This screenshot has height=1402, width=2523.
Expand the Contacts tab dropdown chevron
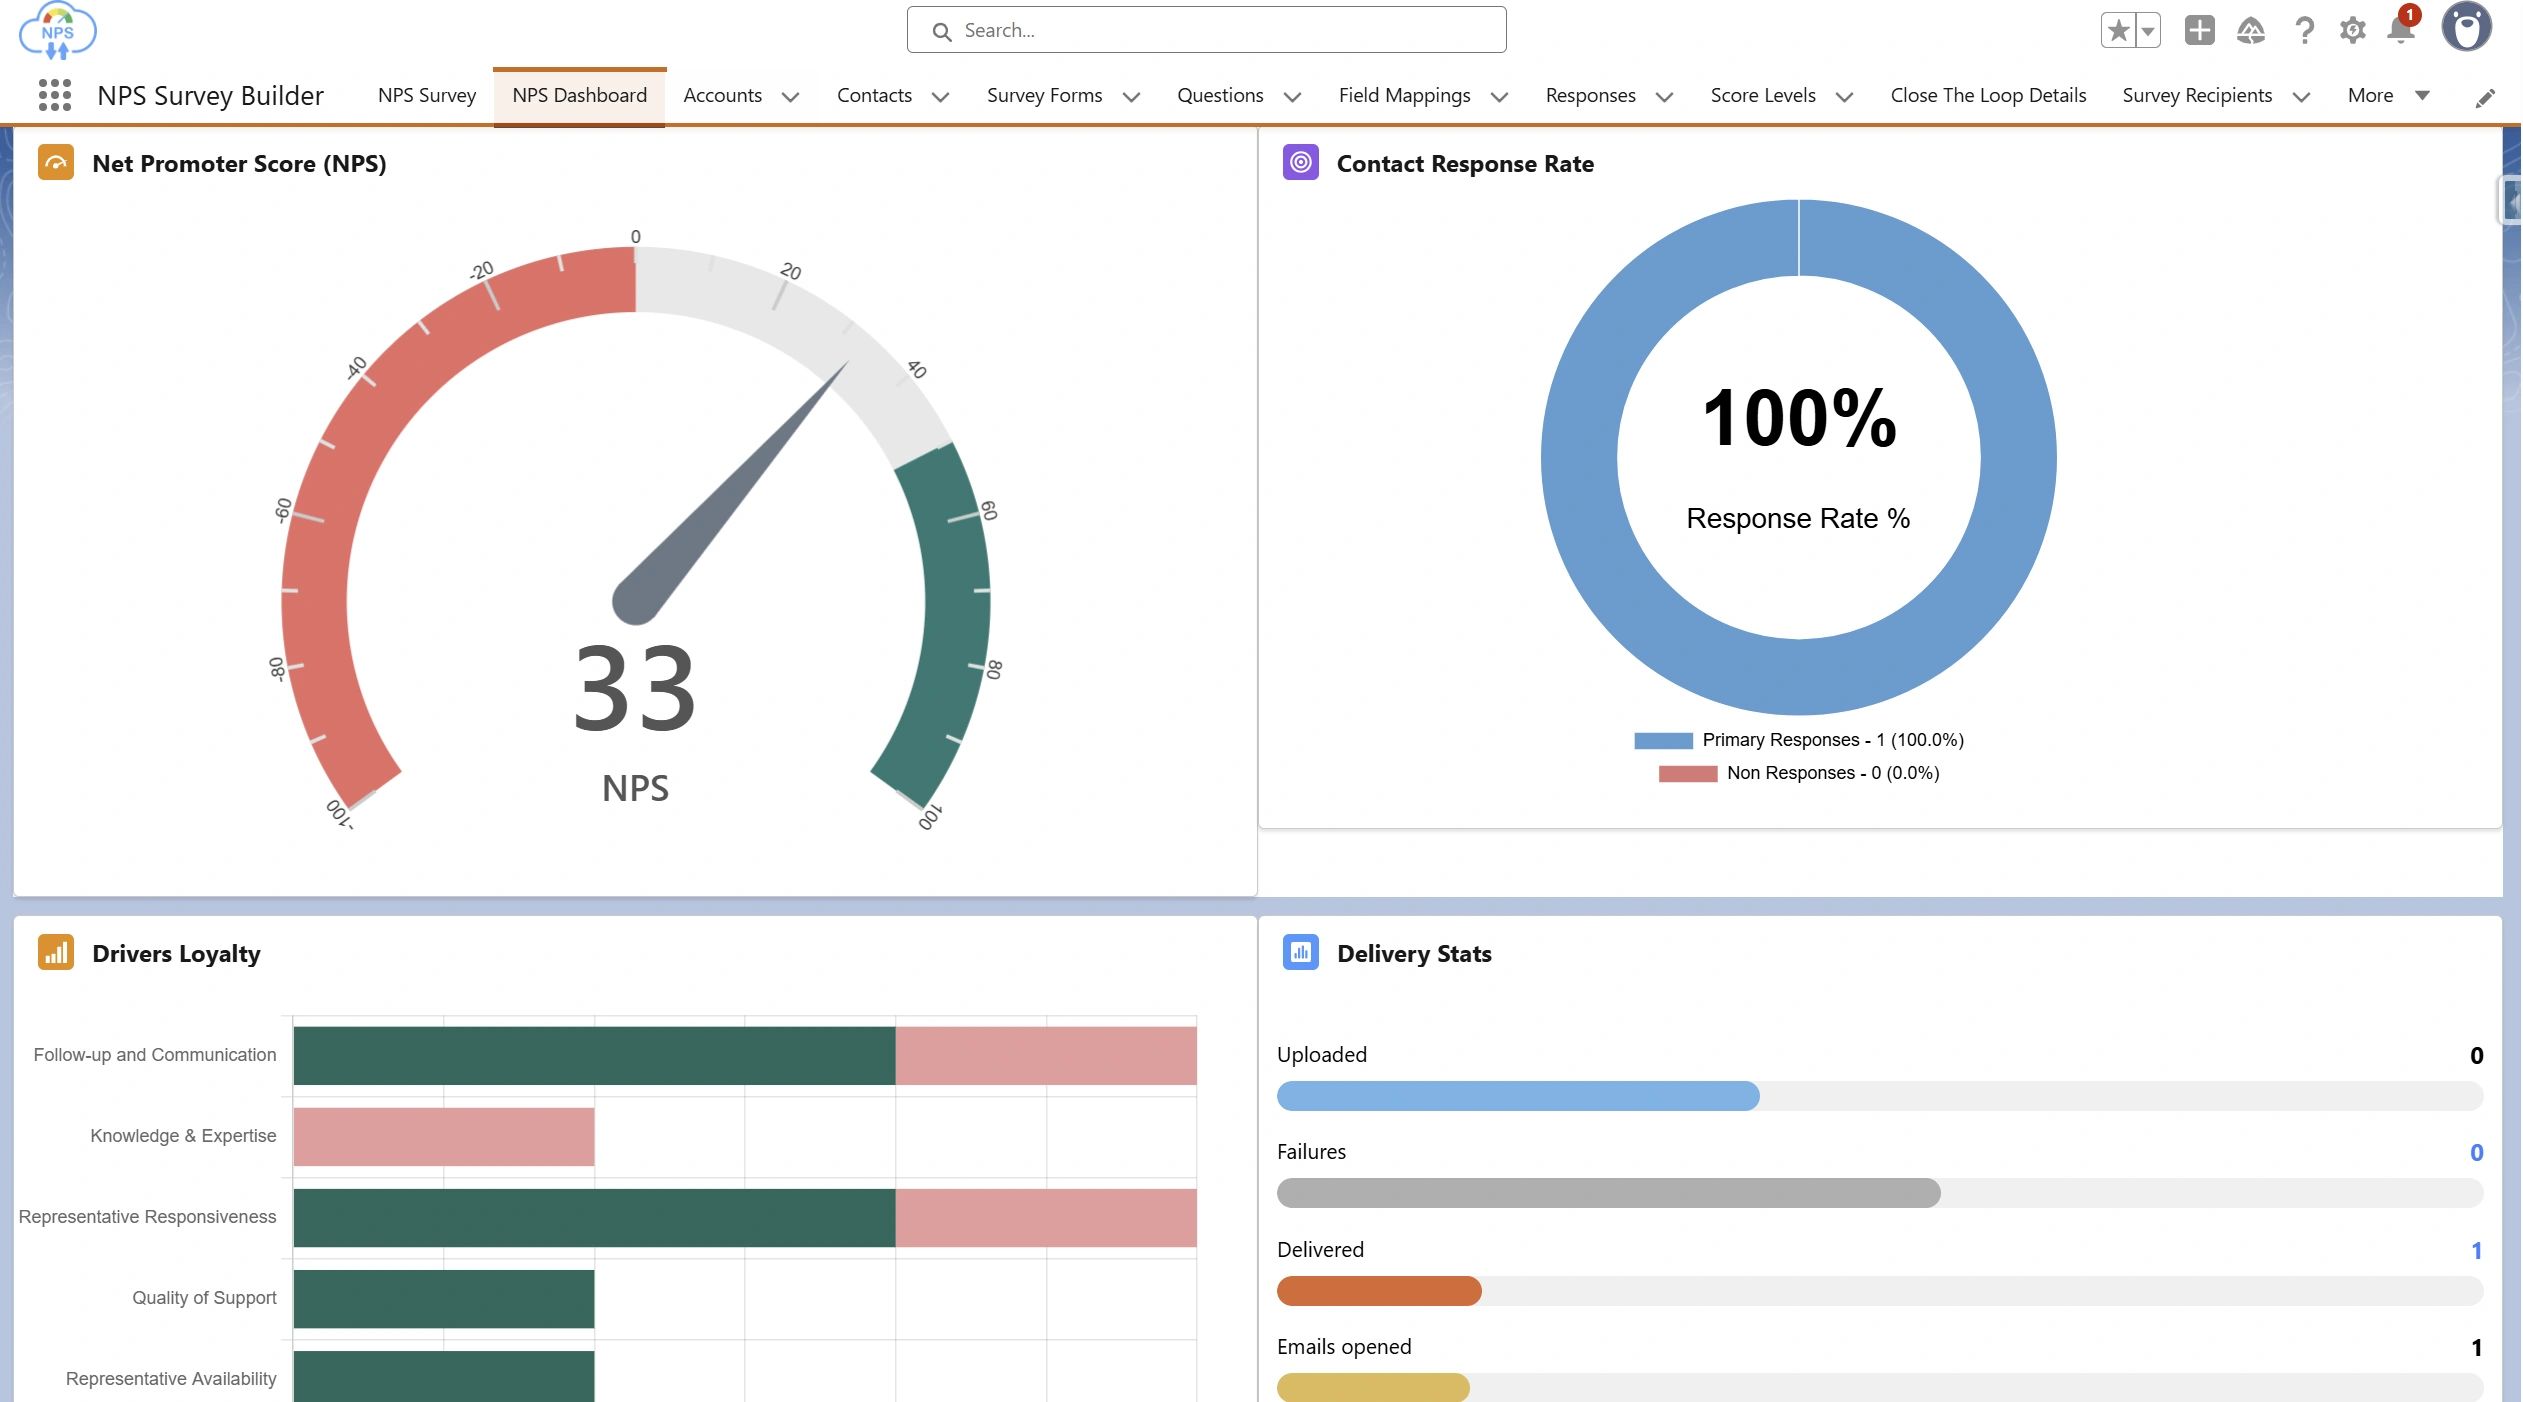click(x=940, y=97)
